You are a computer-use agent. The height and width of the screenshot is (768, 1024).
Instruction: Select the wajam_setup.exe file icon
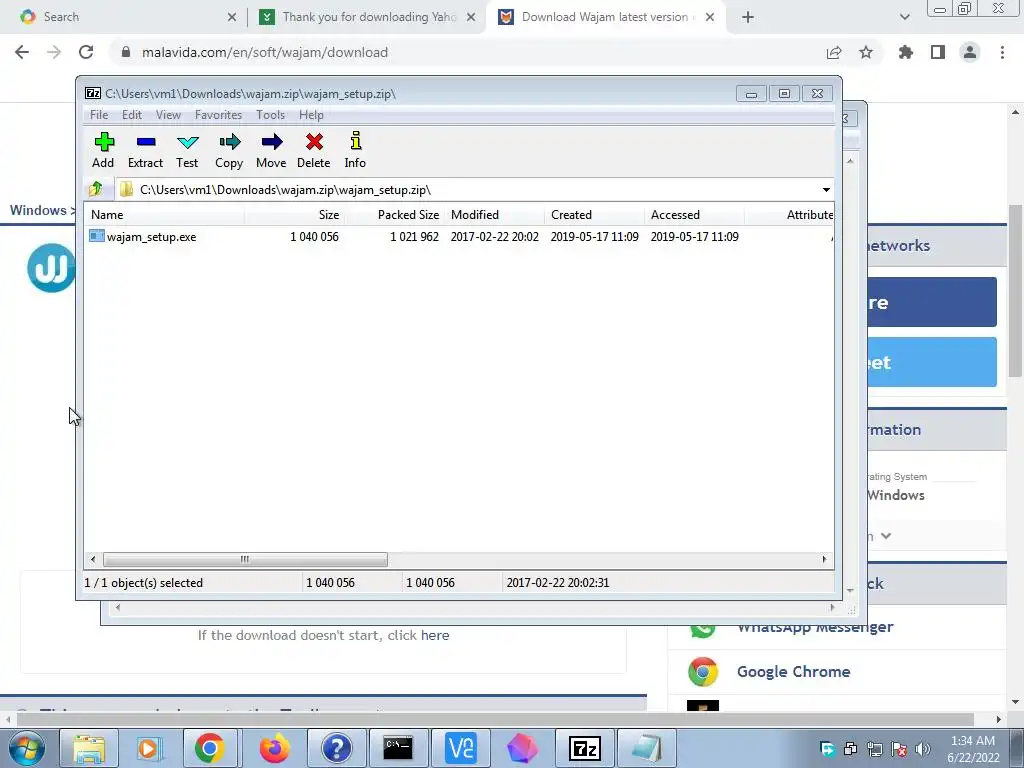(x=97, y=236)
